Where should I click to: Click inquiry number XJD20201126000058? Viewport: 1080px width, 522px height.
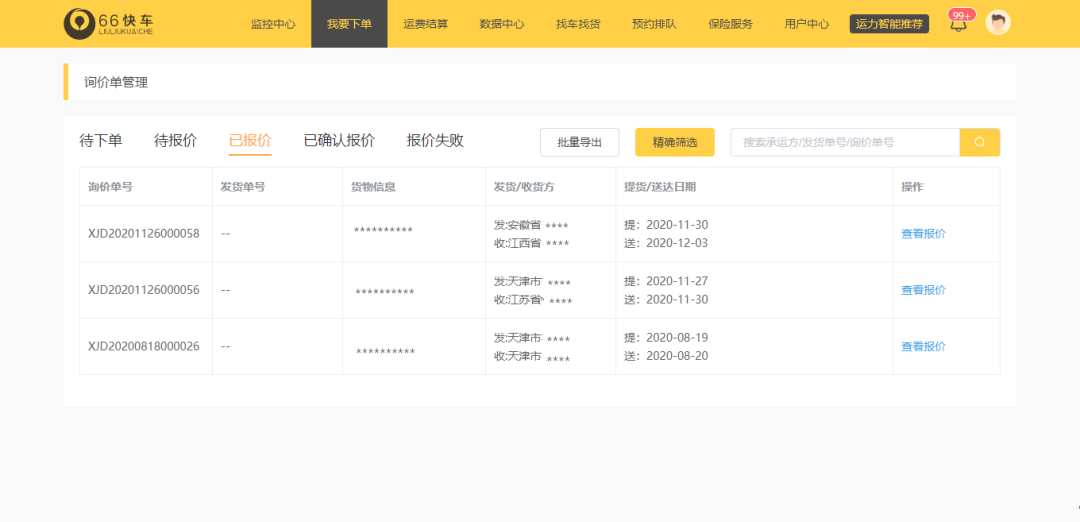pos(144,233)
